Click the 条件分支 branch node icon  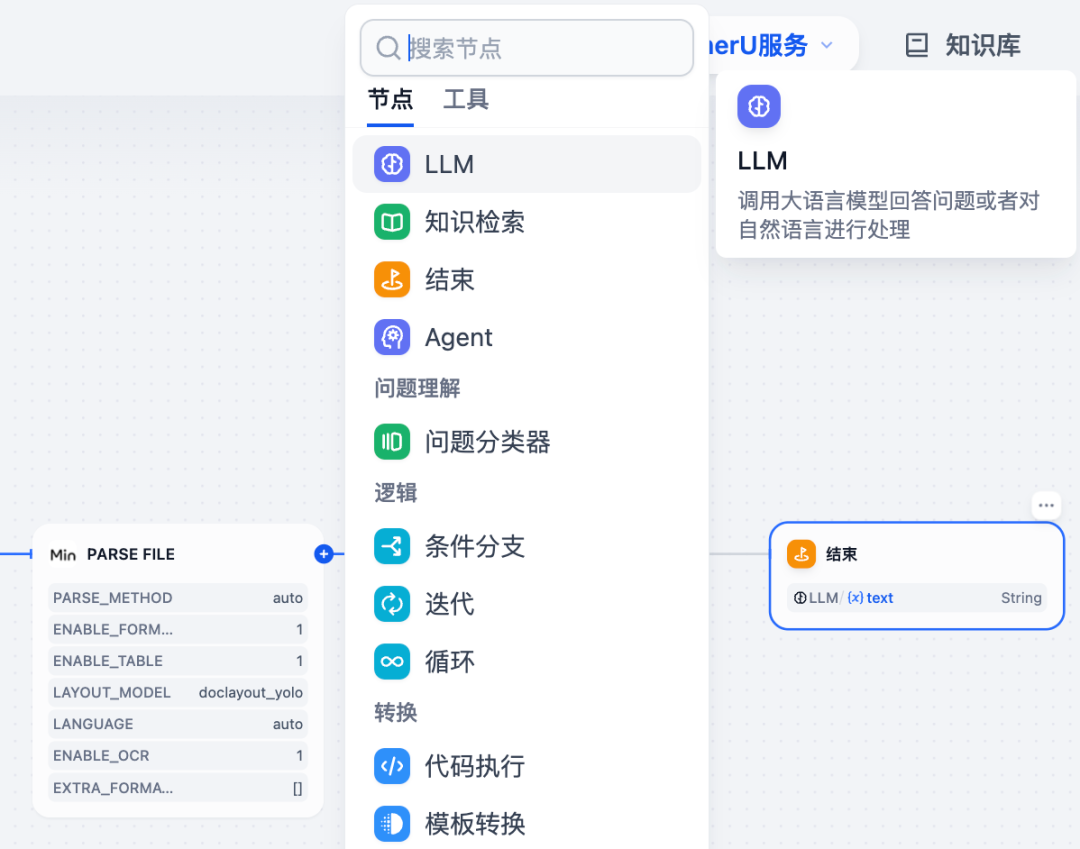tap(391, 546)
